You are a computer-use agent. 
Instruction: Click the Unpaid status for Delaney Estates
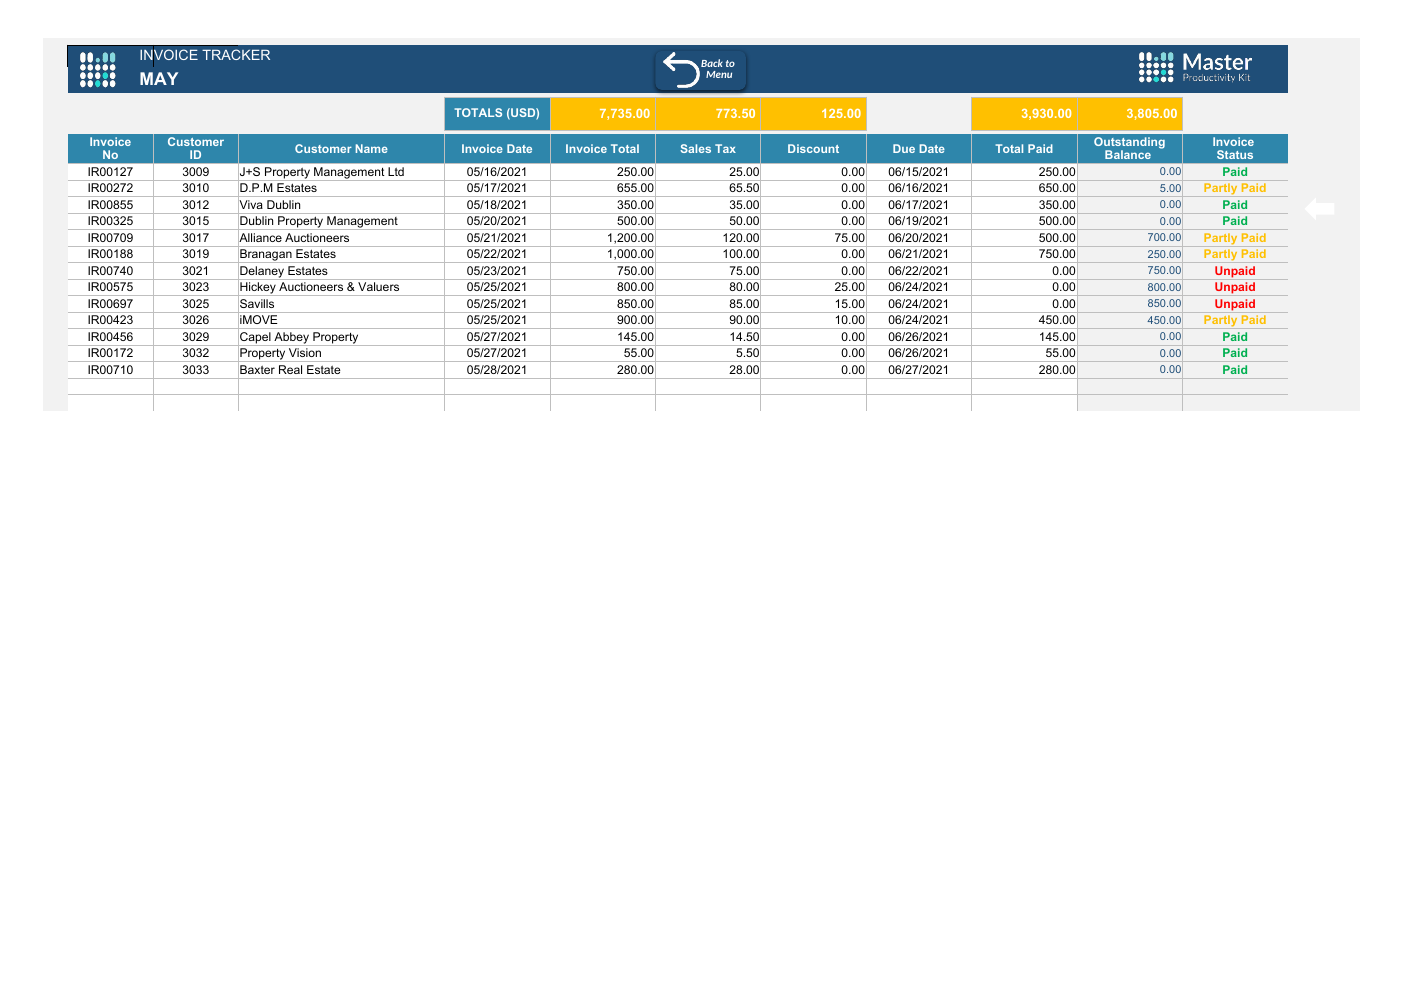coord(1235,271)
